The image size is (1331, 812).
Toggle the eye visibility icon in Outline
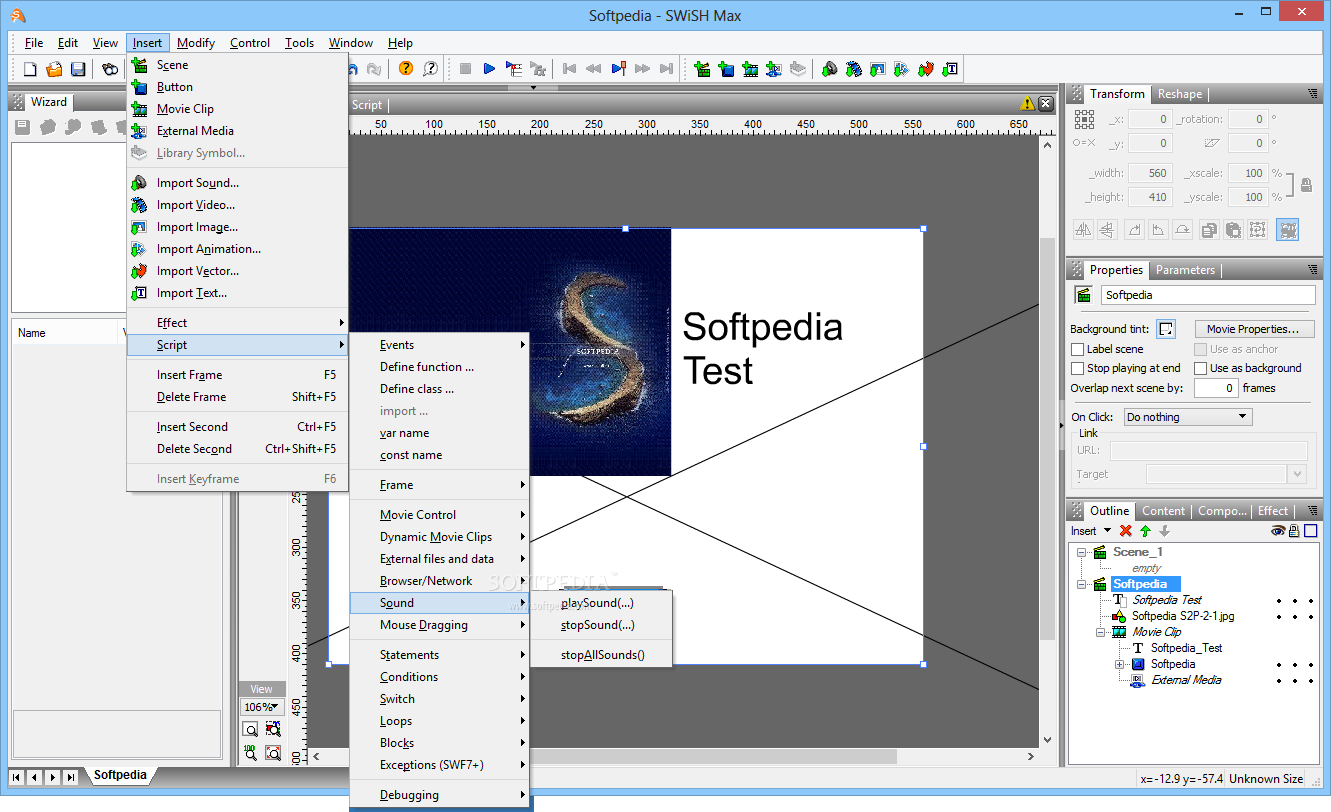[x=1278, y=531]
